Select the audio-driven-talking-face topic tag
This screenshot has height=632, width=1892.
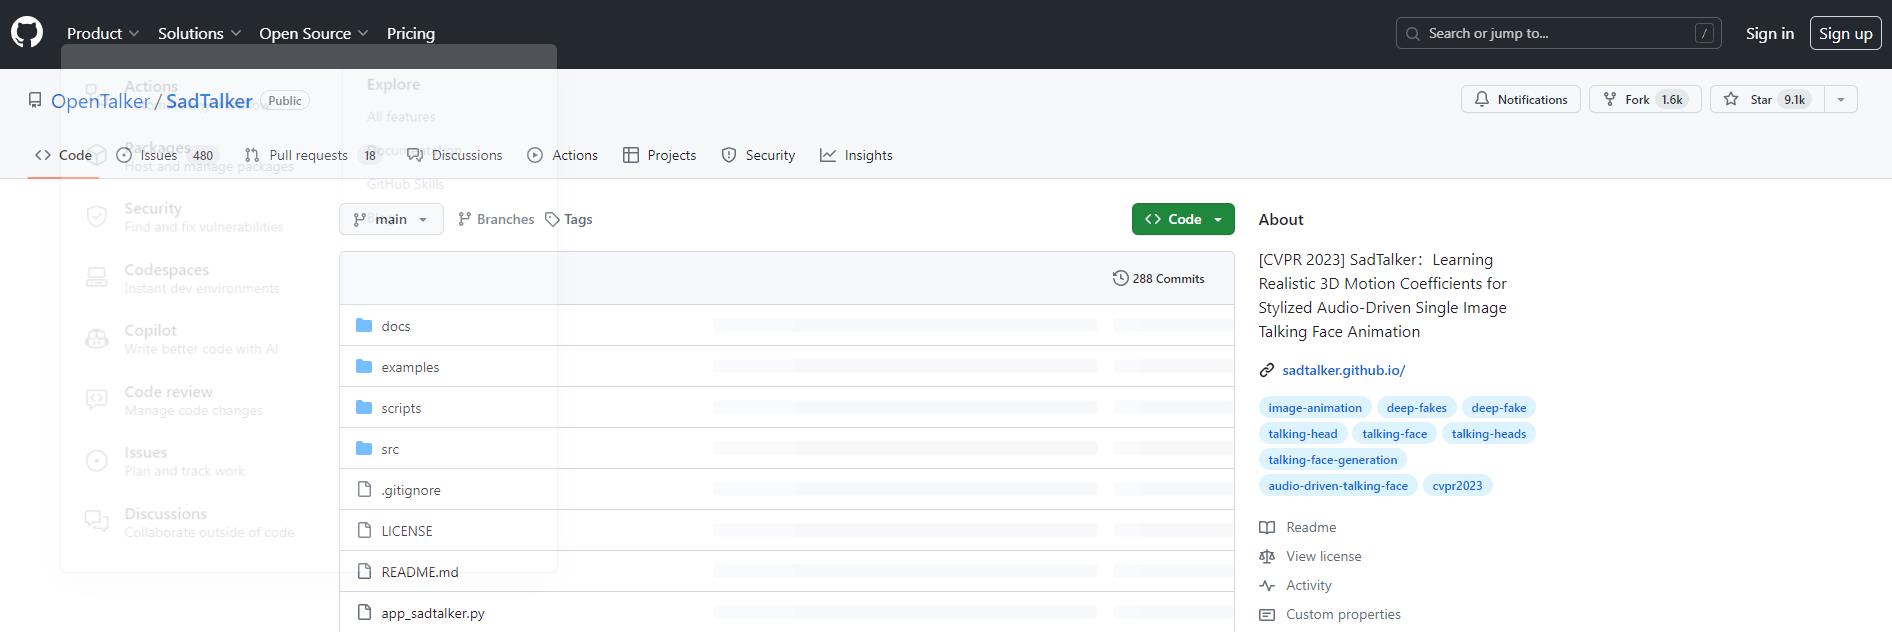[x=1338, y=485]
